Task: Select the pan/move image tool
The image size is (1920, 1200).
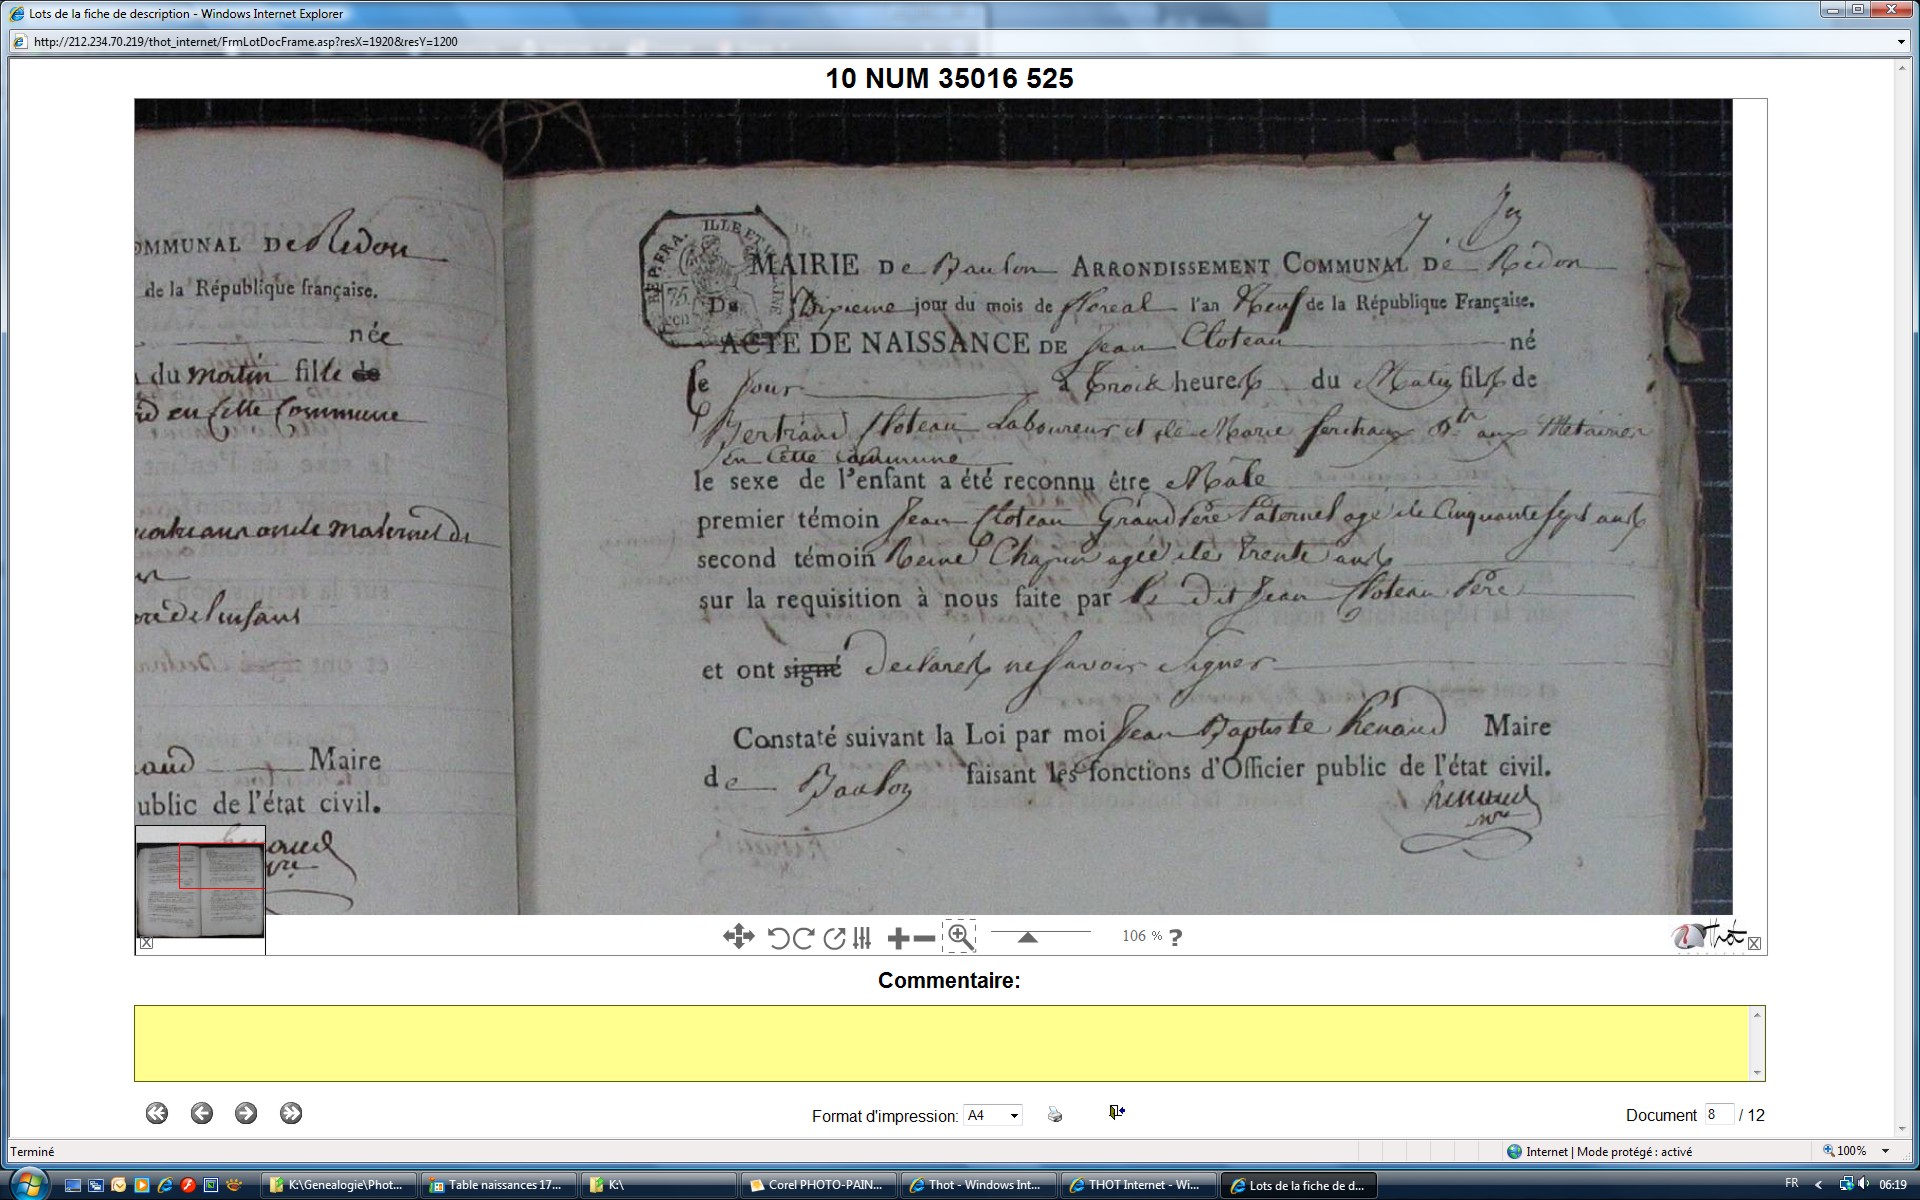Action: point(738,937)
